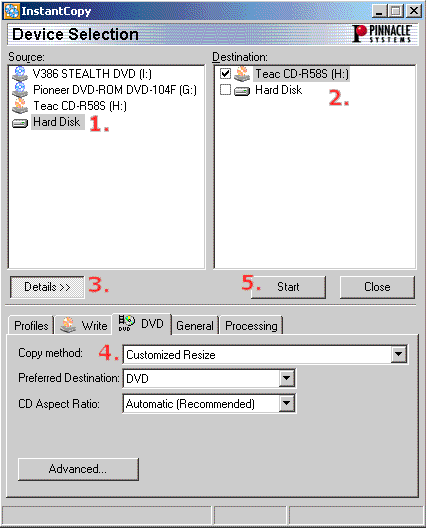Click the Teac burner icon in Destination list
The image size is (426, 528).
click(x=242, y=74)
